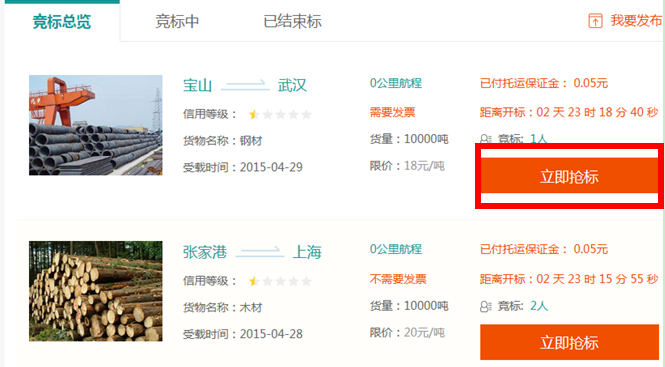Click 立即抢标 for the timber shipment

[x=569, y=342]
